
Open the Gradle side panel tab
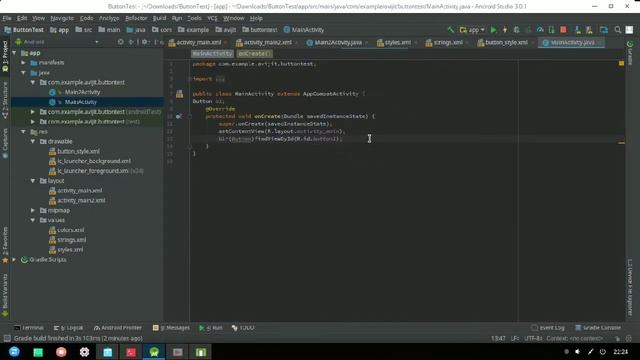(630, 53)
